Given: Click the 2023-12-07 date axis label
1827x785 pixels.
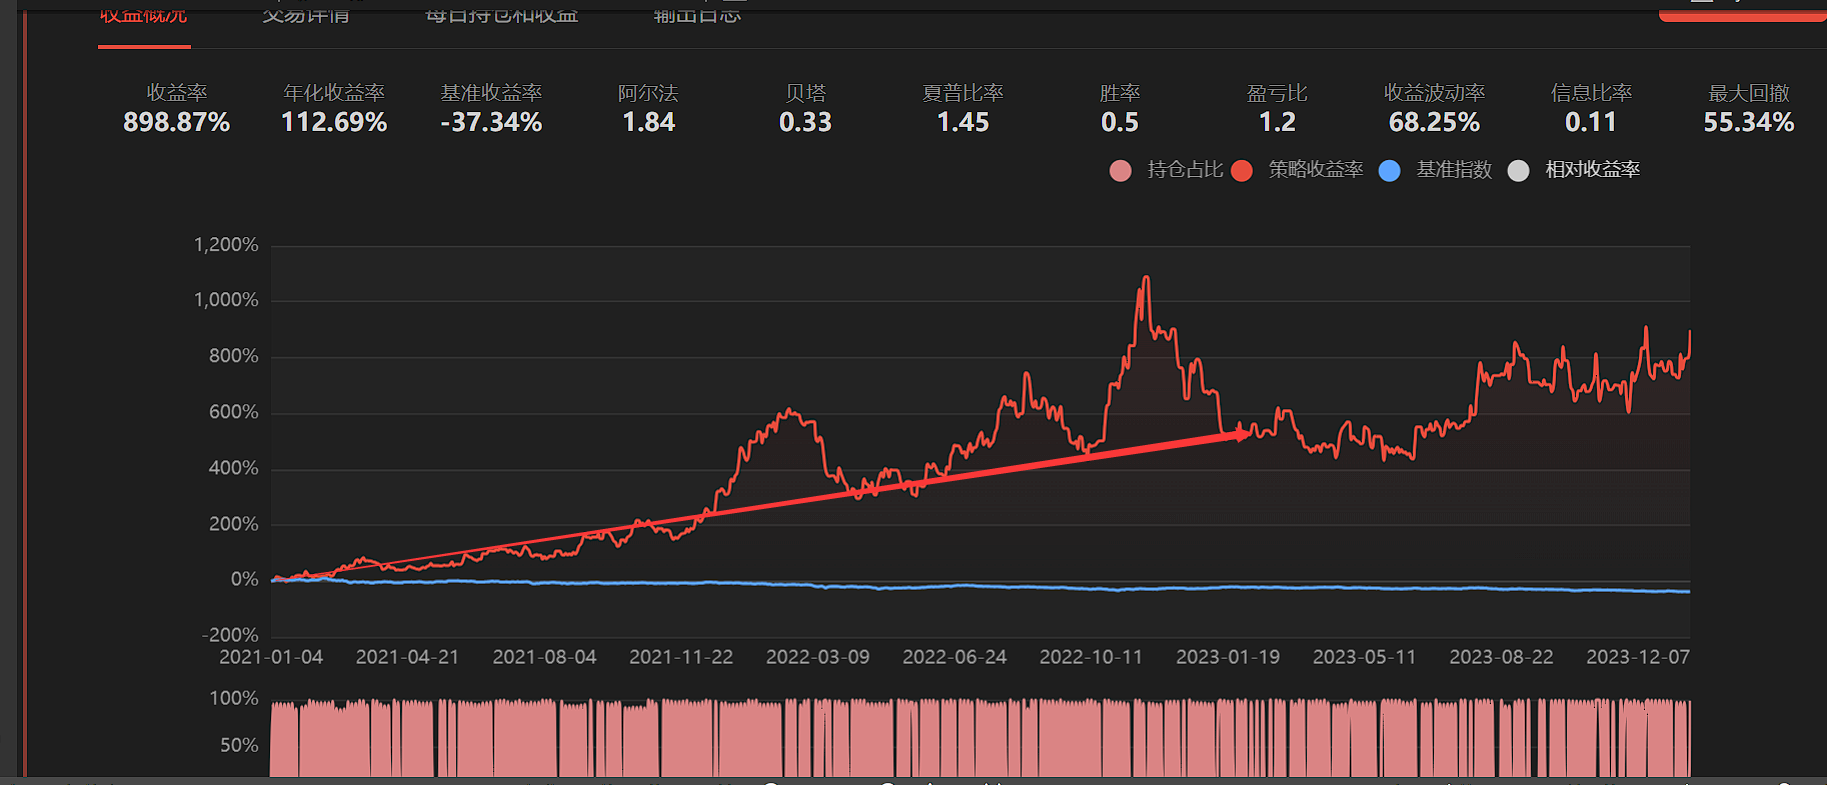Looking at the screenshot, I should (x=1637, y=657).
